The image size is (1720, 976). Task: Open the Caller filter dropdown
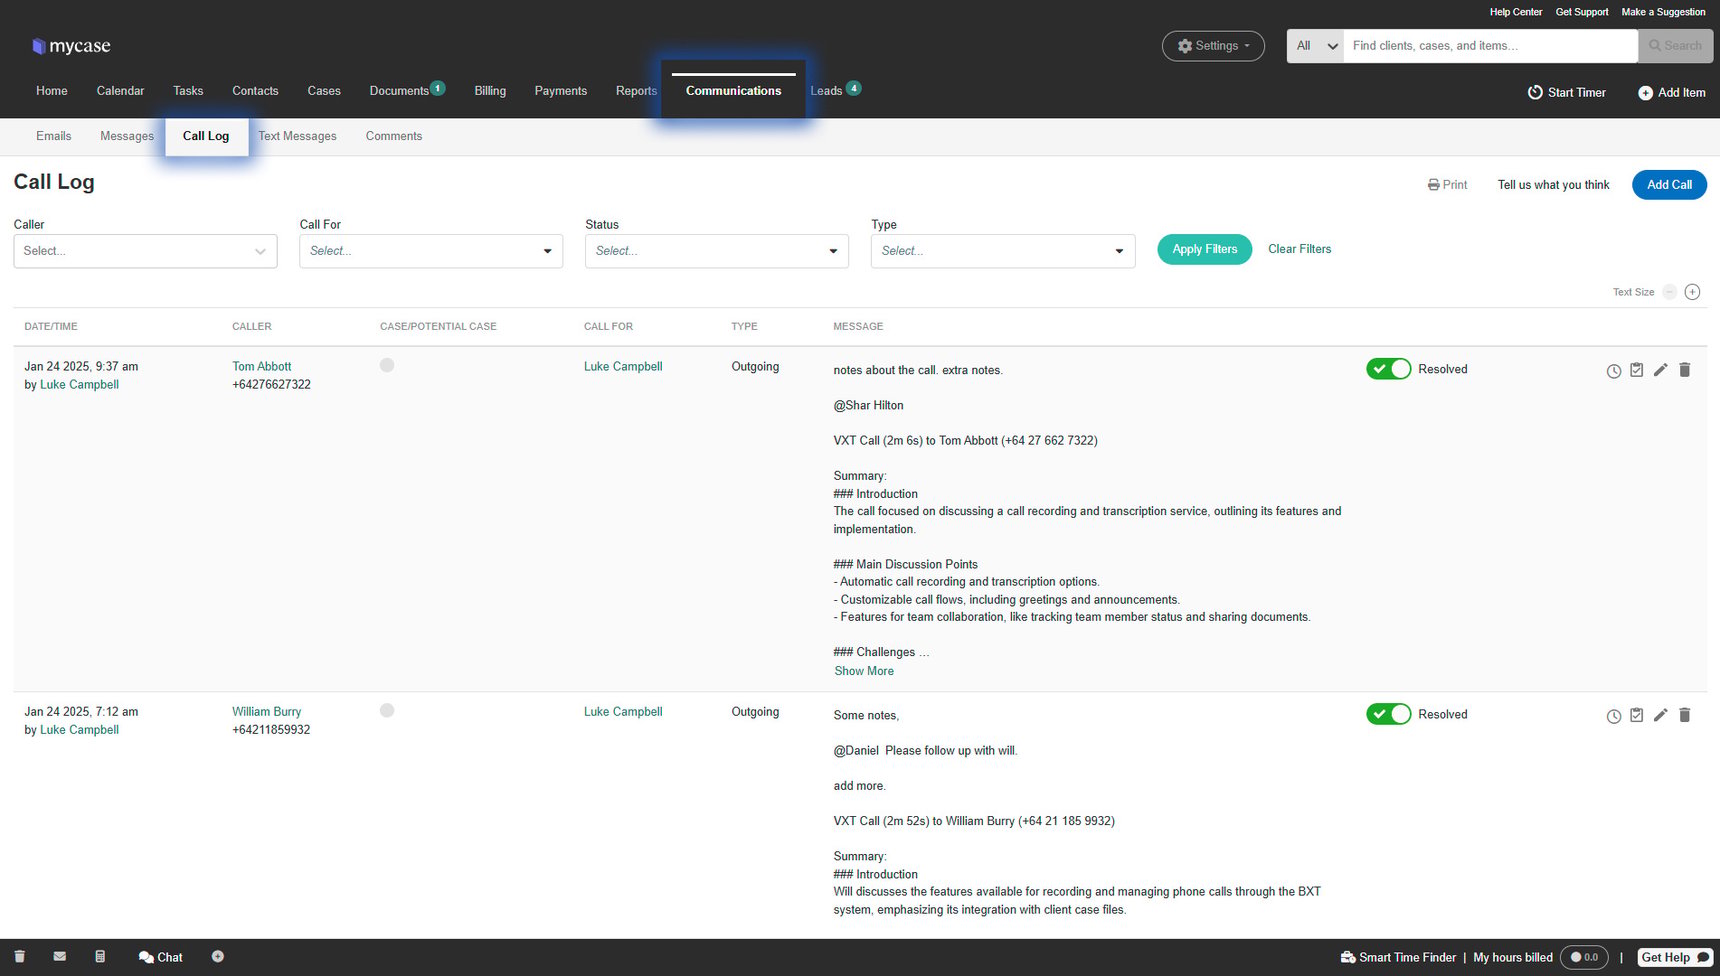(145, 251)
